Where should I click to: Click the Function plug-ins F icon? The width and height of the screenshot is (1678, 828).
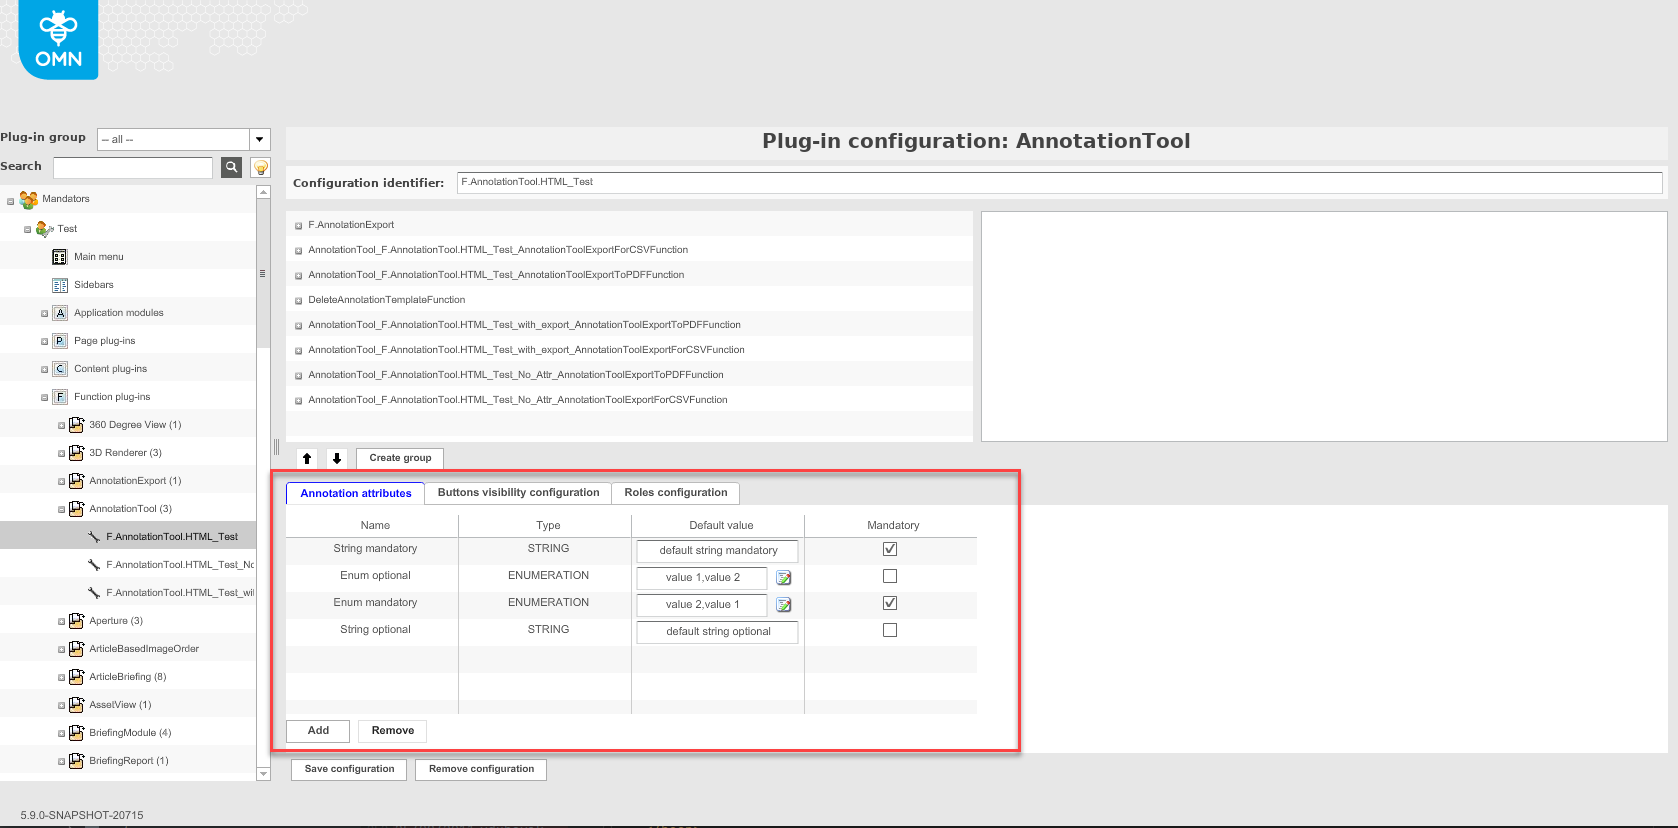[x=60, y=397]
